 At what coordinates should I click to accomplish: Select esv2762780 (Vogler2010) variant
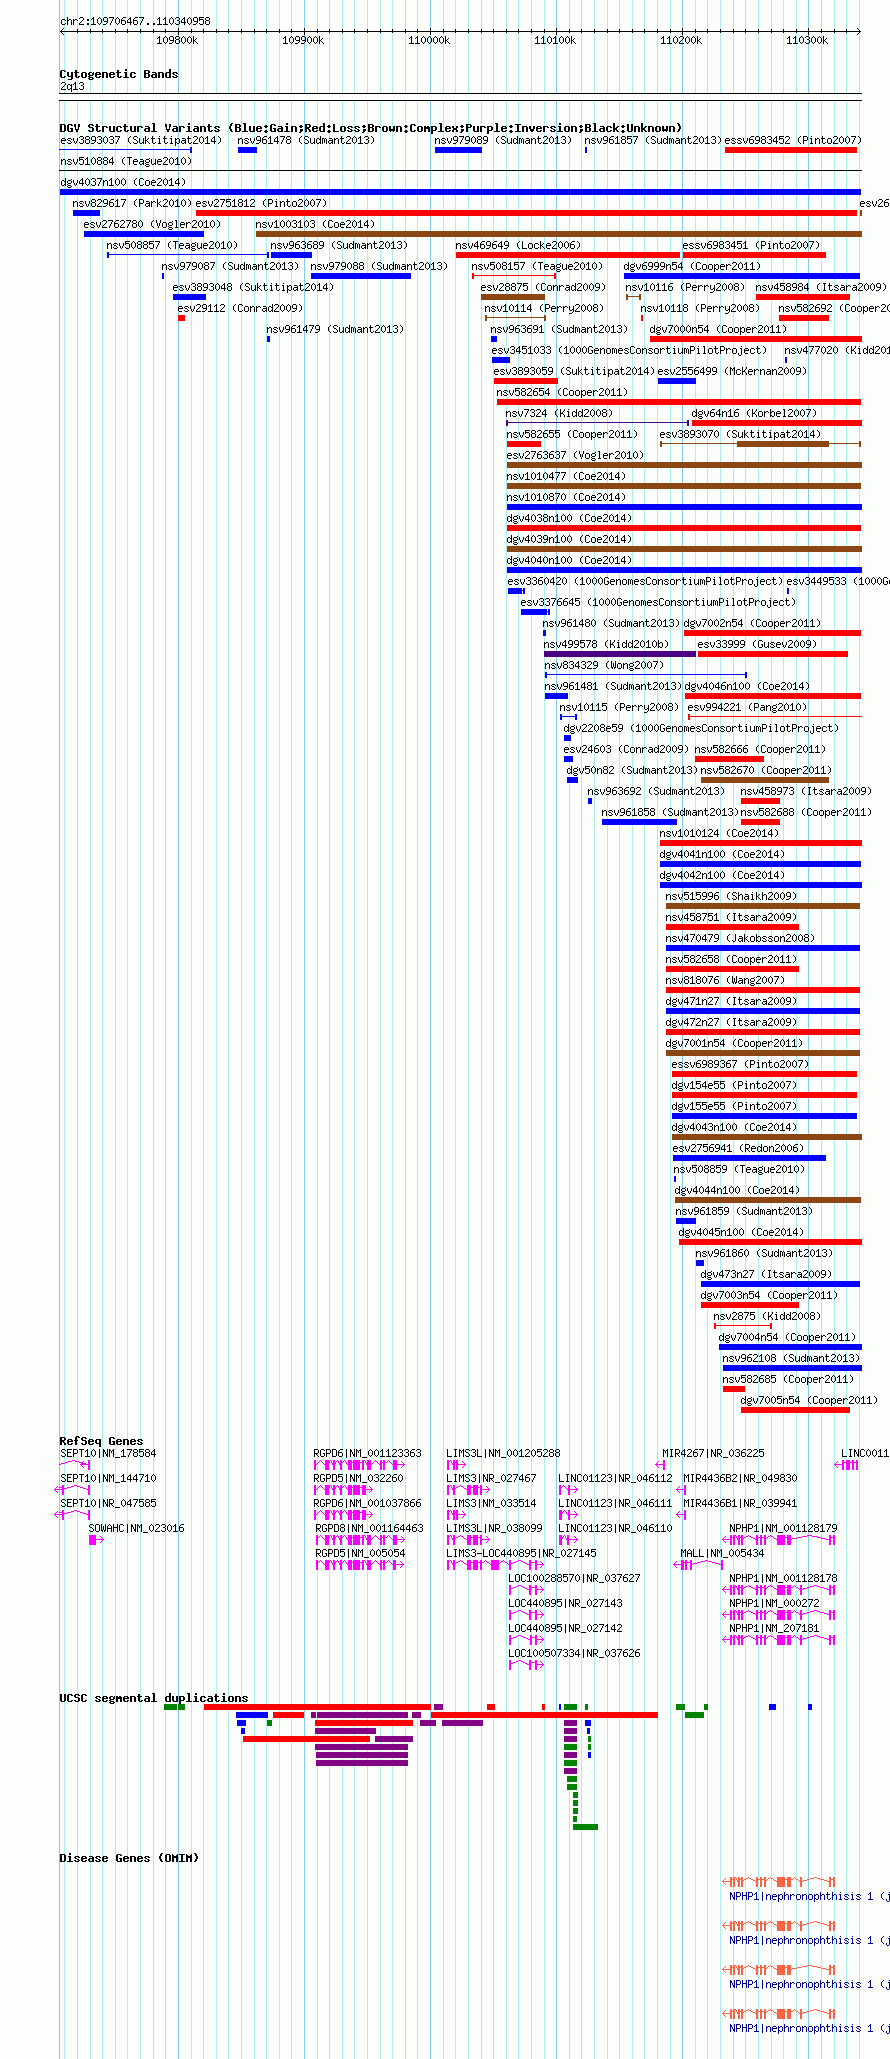coord(152,224)
